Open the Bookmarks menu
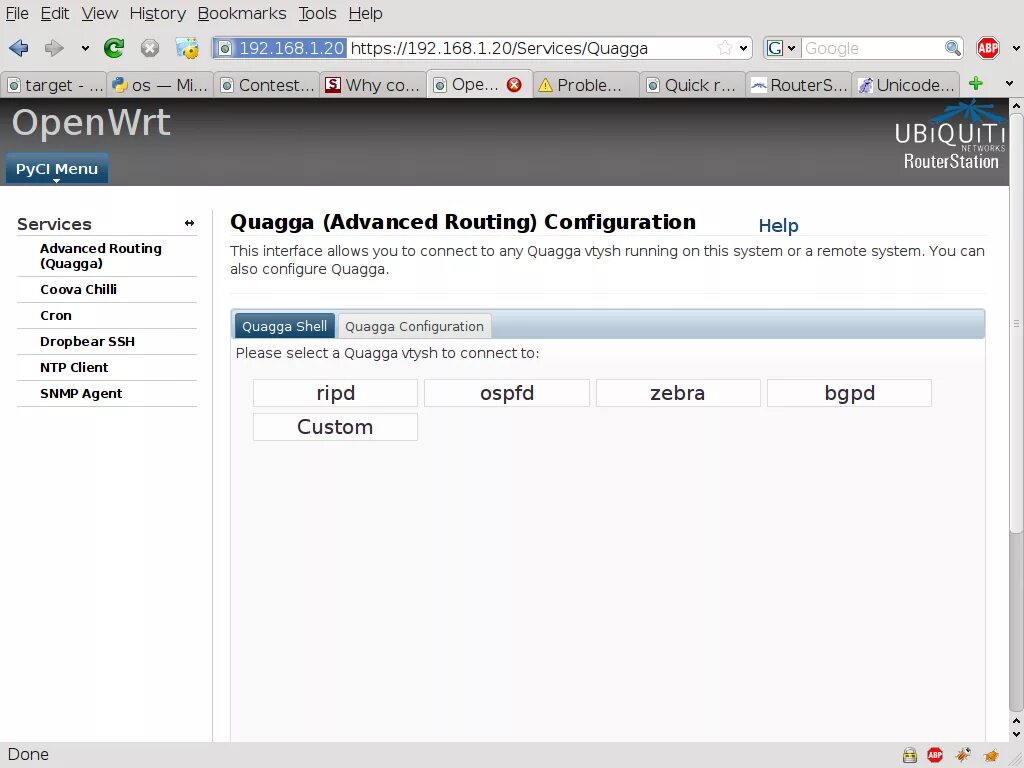 (242, 13)
